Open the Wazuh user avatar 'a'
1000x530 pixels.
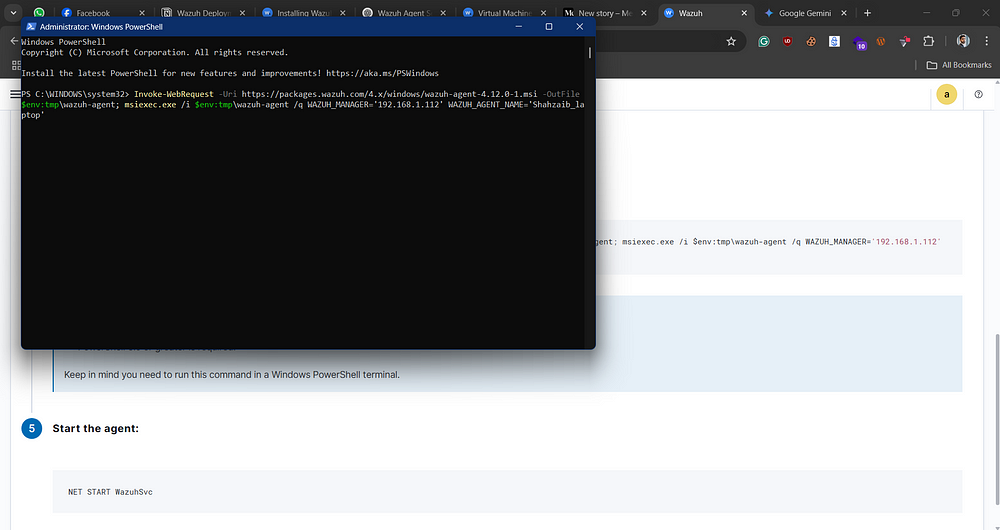point(946,94)
